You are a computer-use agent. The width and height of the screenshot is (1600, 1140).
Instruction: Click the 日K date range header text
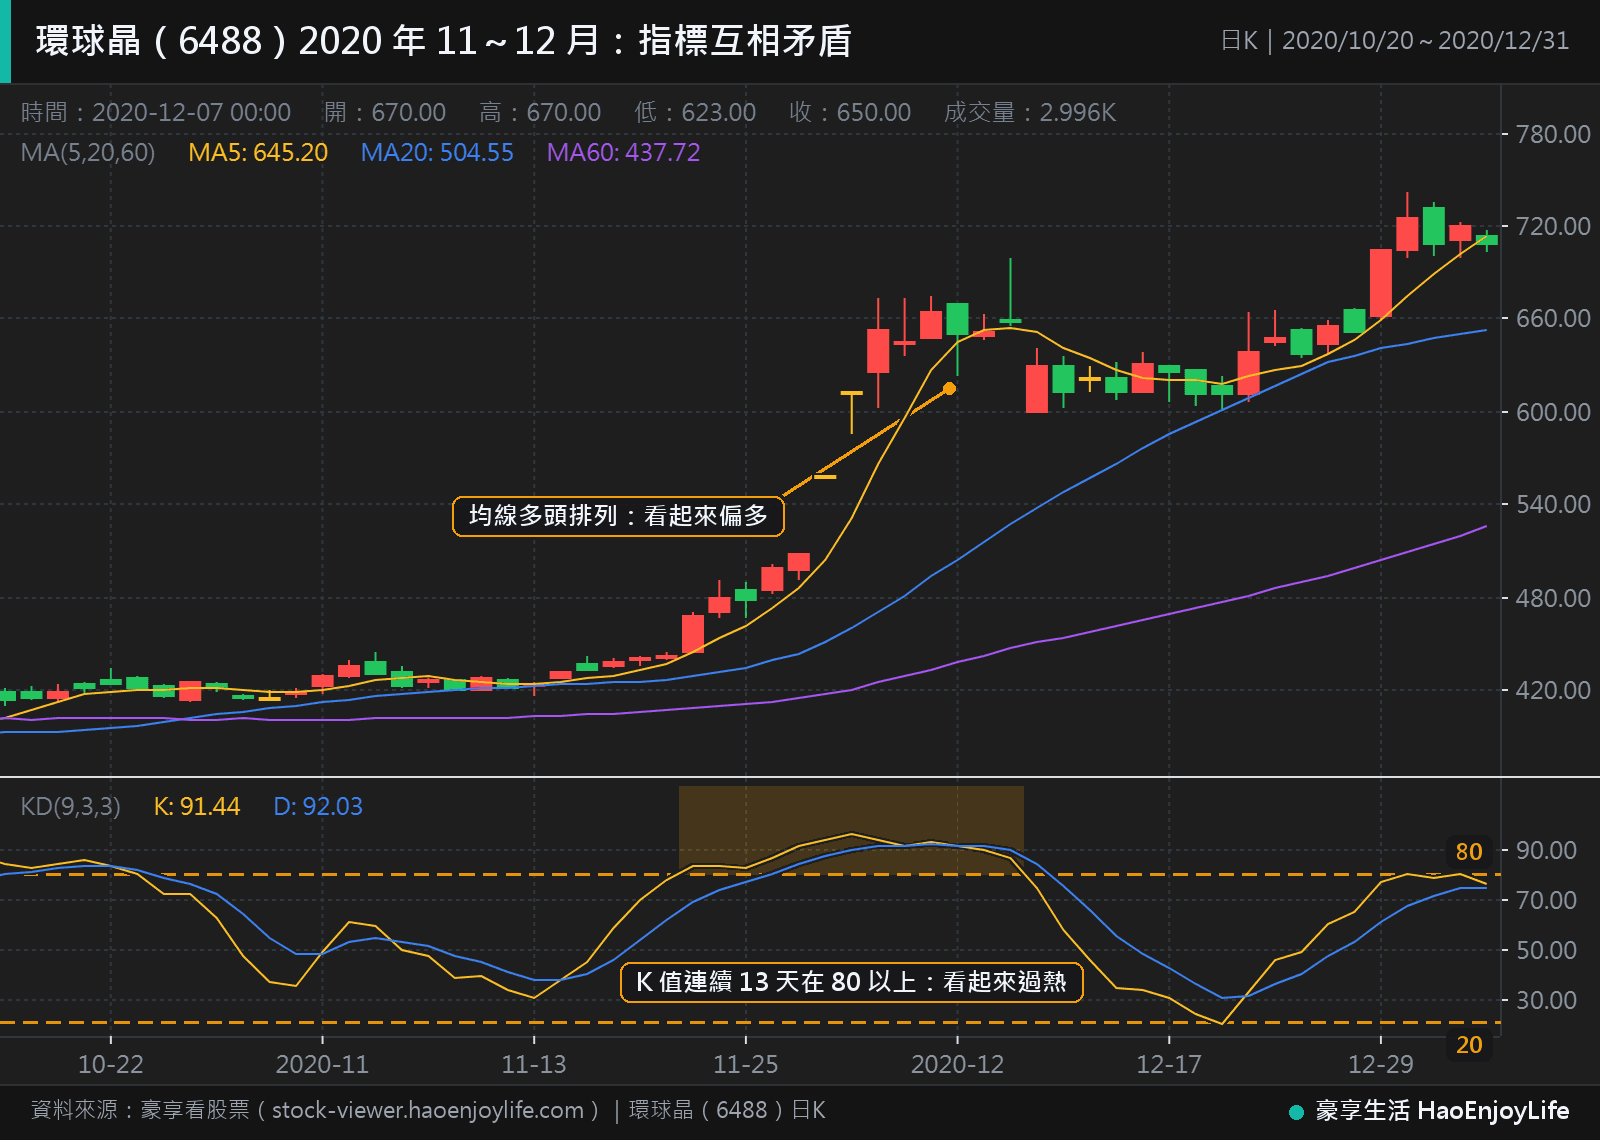[1395, 41]
